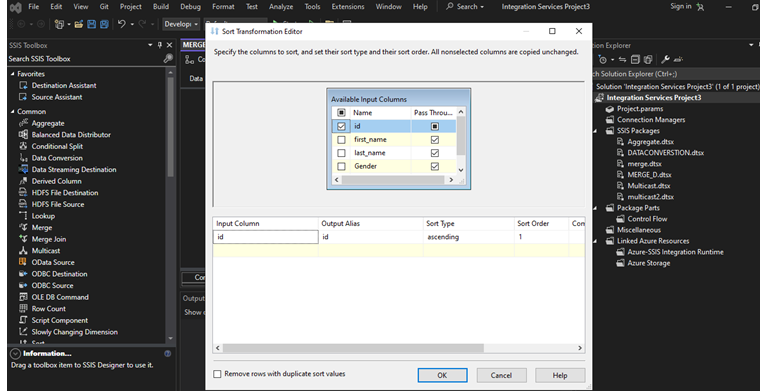This screenshot has width=775, height=391.
Task: Click the sort grid horizontal scrollbar
Action: (398, 348)
